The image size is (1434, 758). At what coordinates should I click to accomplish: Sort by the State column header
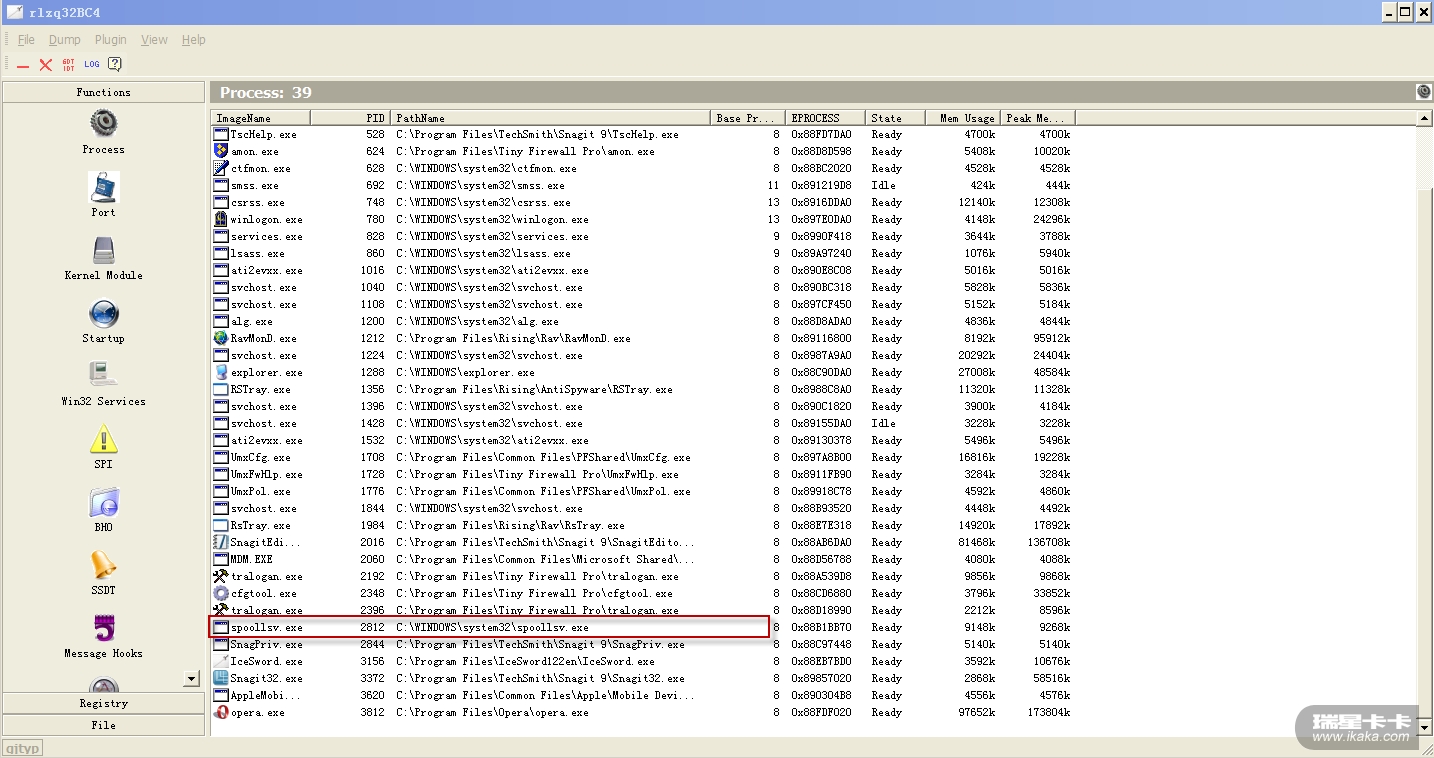coord(895,118)
